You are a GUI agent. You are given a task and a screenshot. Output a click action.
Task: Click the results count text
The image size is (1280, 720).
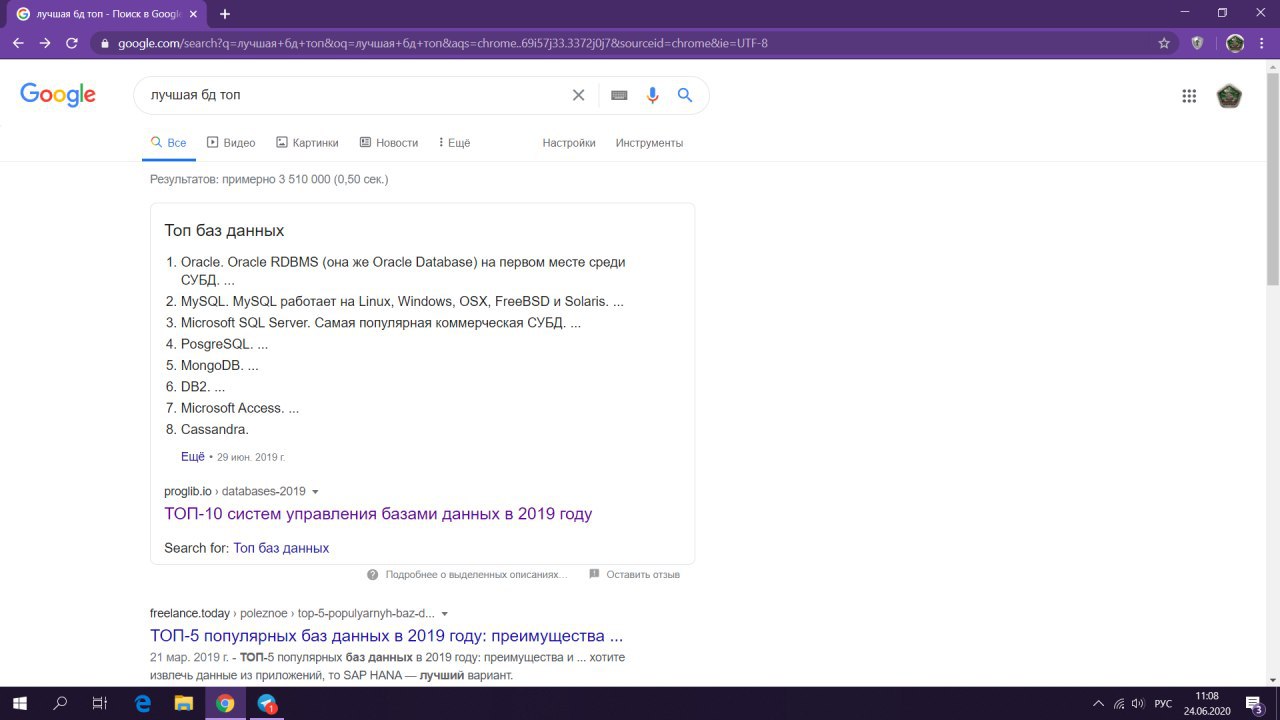click(x=269, y=179)
